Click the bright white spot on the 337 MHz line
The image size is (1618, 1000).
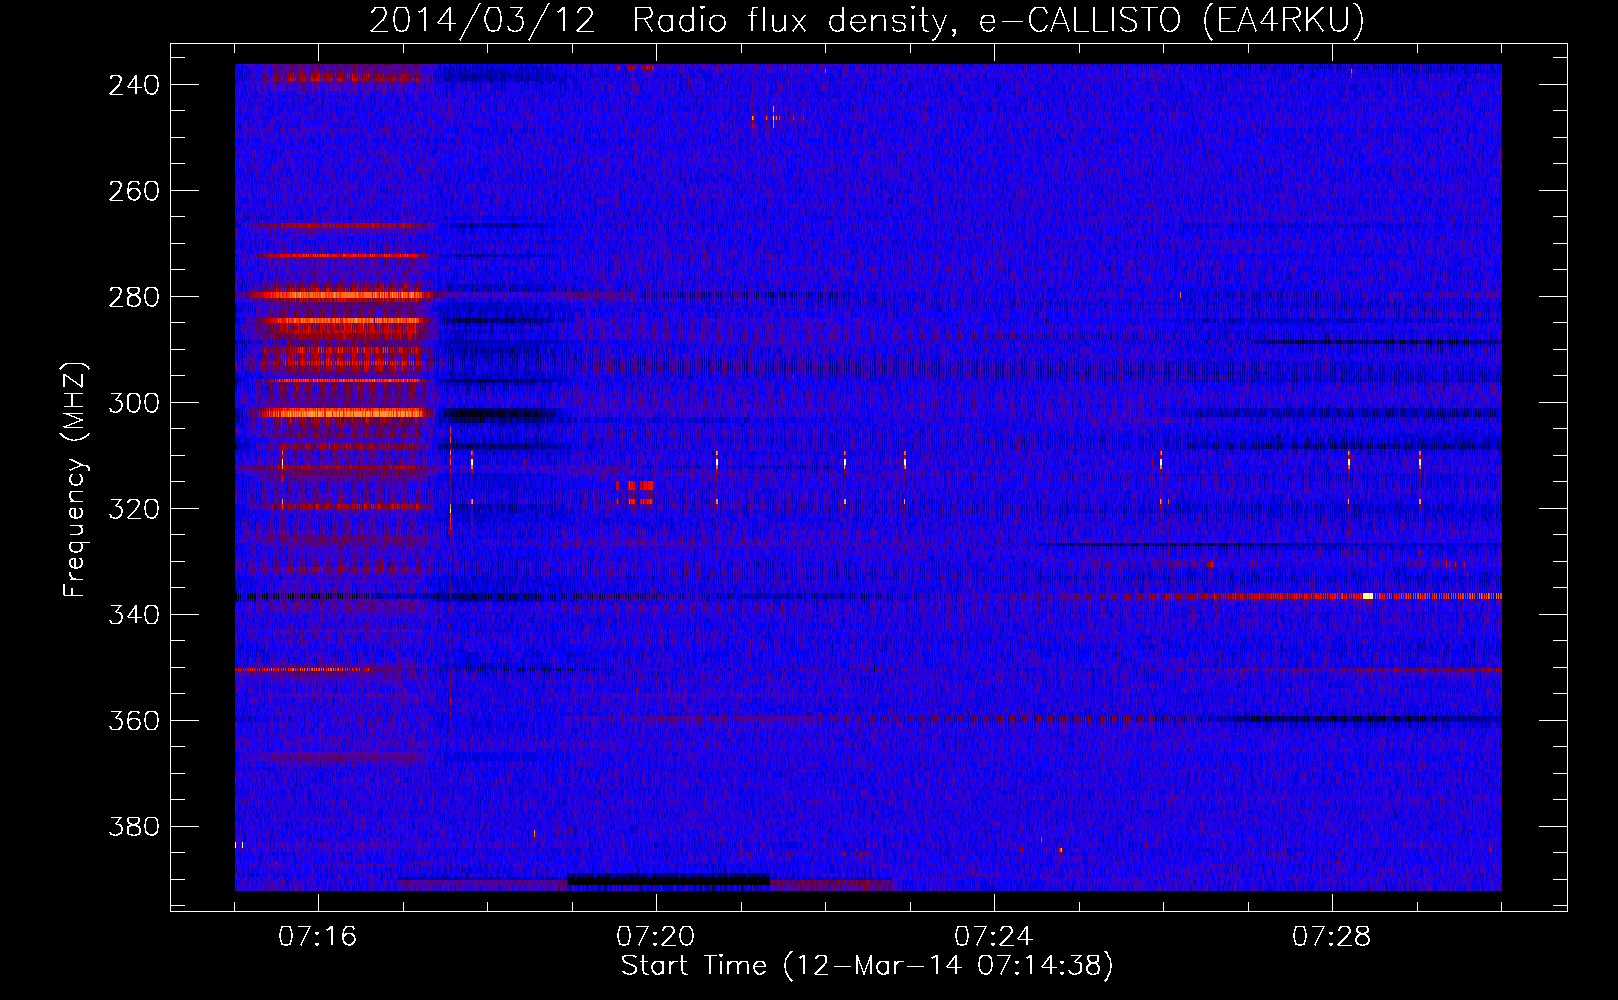click(1368, 596)
